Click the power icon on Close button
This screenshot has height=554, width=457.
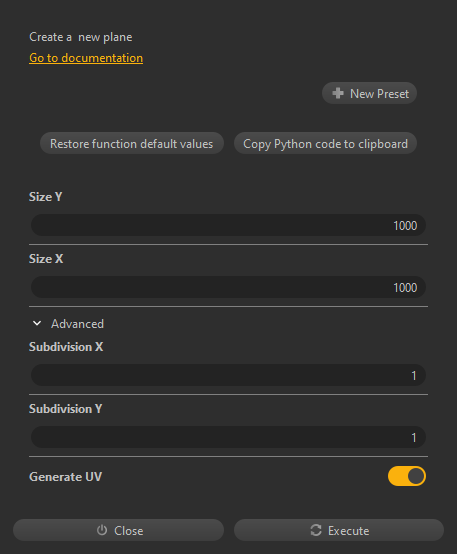pos(102,530)
